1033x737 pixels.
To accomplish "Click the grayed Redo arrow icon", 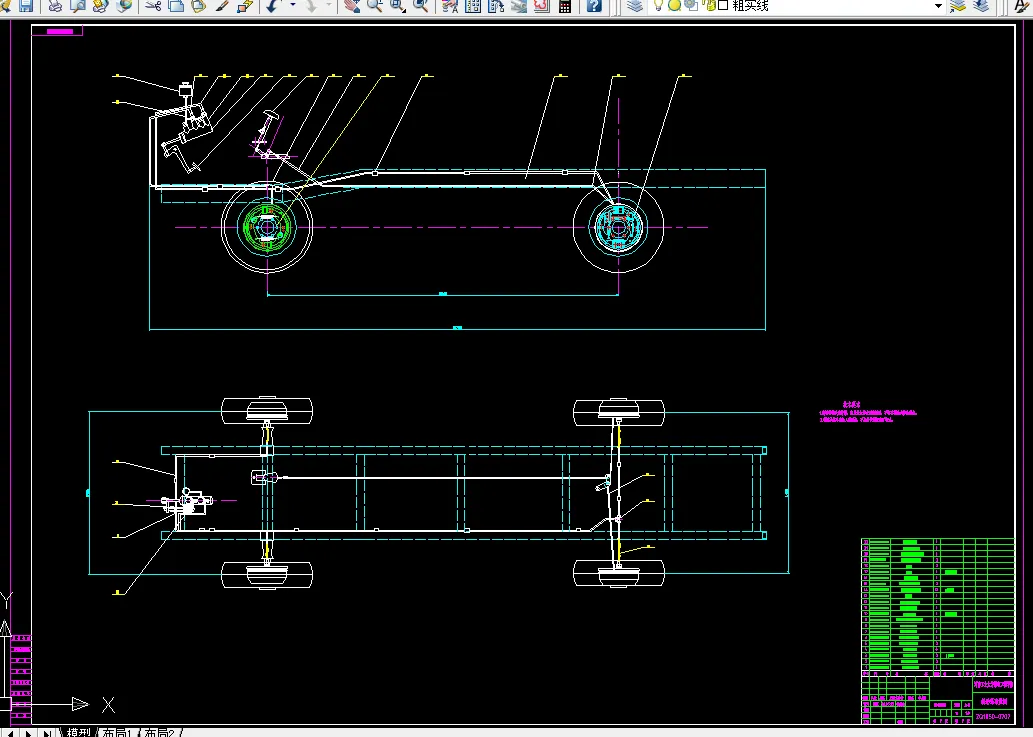I will [311, 6].
